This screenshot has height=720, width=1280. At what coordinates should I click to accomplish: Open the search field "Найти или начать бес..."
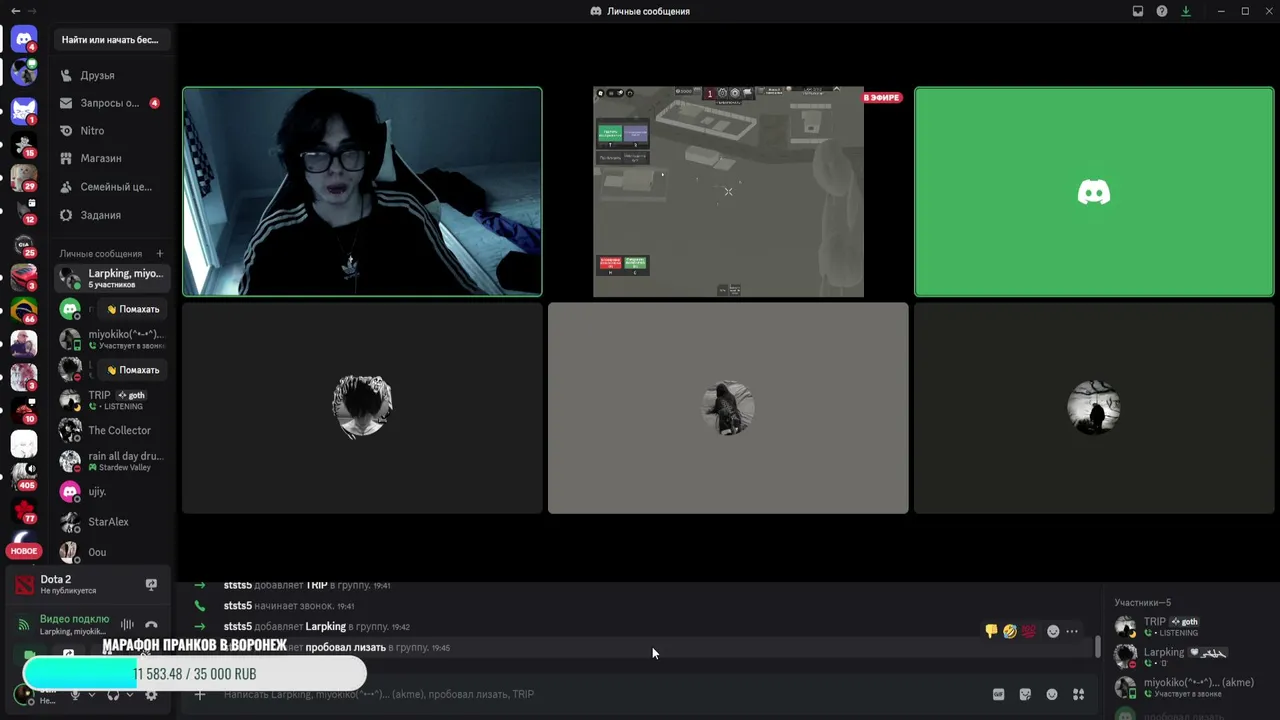click(112, 40)
